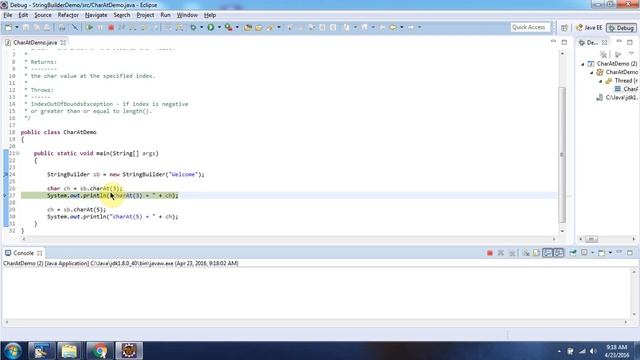Image resolution: width=640 pixels, height=360 pixels.
Task: Switch to the Debug perspective
Action: pyautogui.click(x=621, y=28)
